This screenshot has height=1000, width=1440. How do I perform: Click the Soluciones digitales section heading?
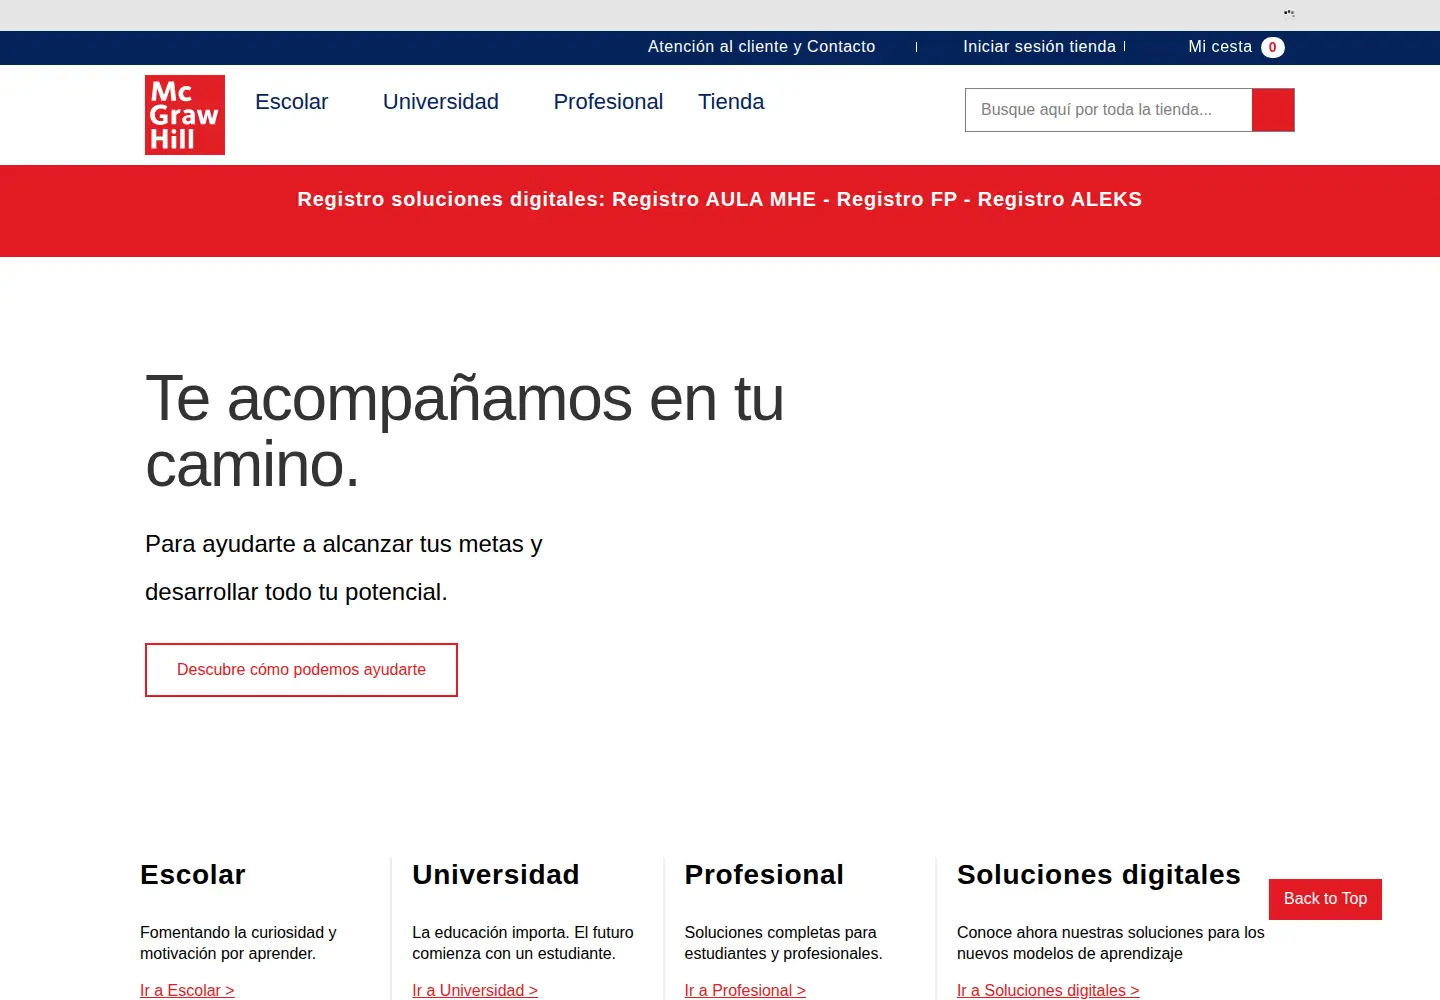click(1099, 875)
